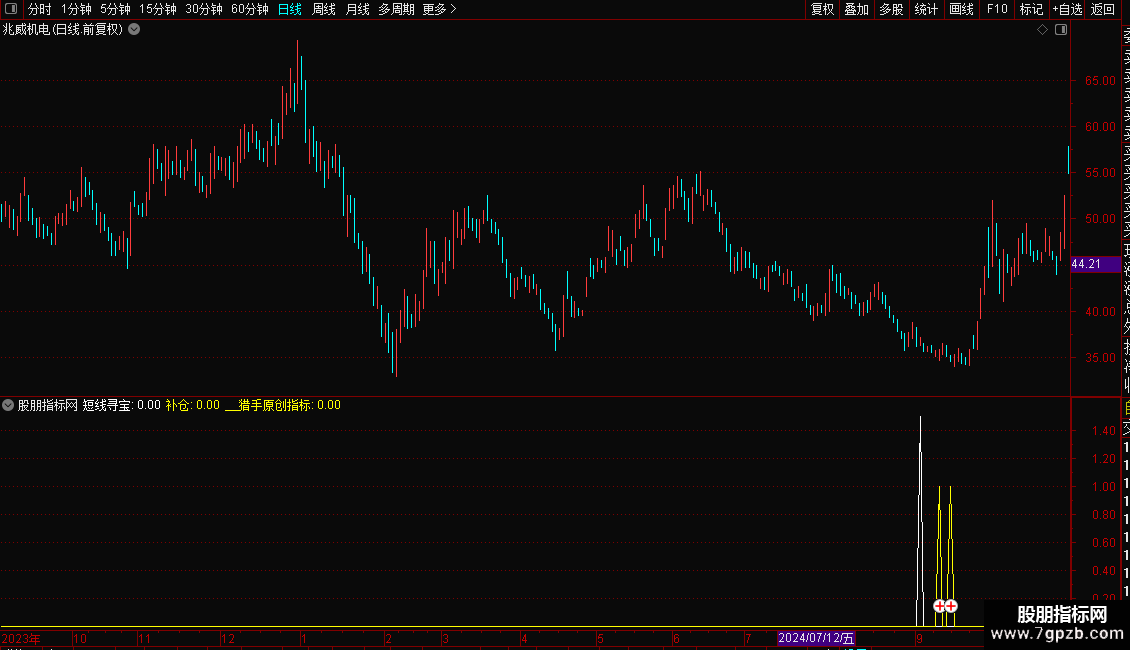1130x650 pixels.
Task: Toggle the left panel icon in the toolbar
Action: [x=11, y=9]
